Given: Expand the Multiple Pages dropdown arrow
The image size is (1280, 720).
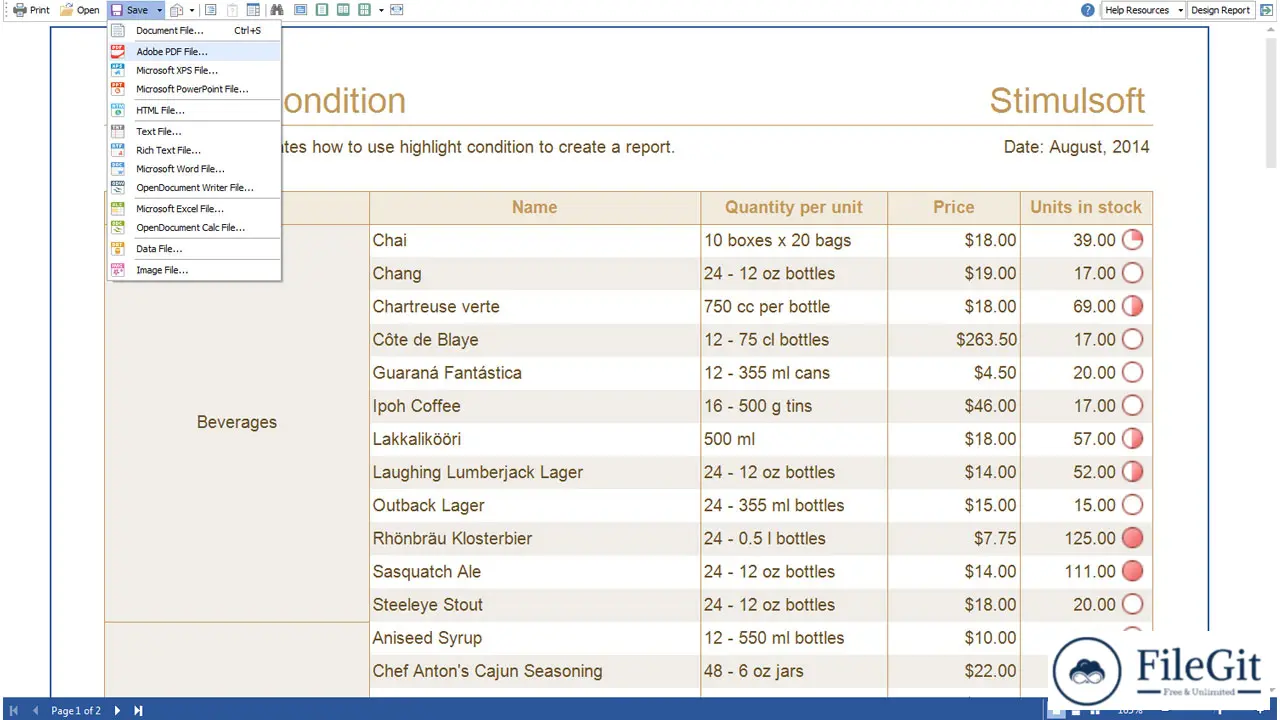Looking at the screenshot, I should click(381, 10).
